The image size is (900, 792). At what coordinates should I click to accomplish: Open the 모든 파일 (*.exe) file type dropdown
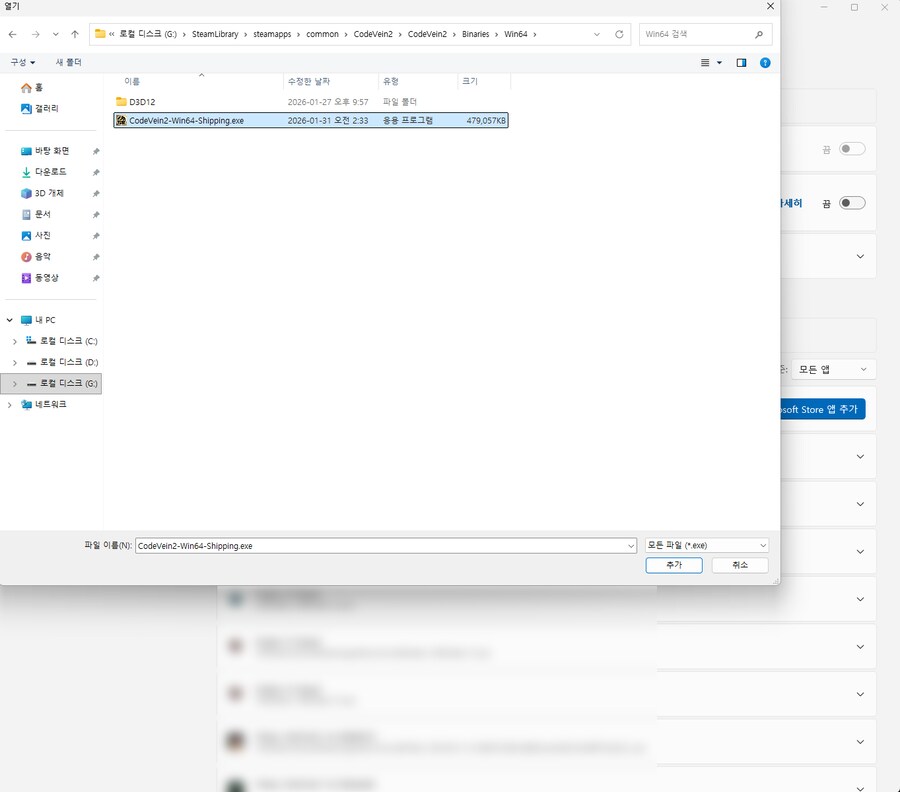(706, 546)
